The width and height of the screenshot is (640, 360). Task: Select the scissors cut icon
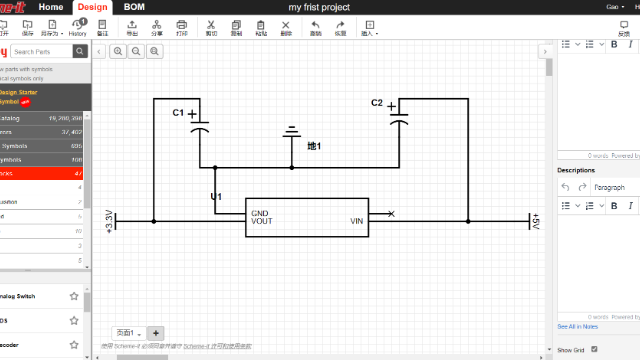[211, 28]
